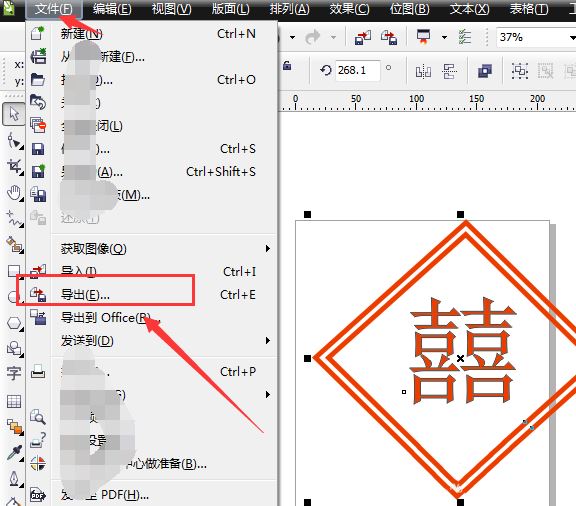576x506 pixels.
Task: Click the rotation angle field showing 268.1
Action: pyautogui.click(x=357, y=70)
